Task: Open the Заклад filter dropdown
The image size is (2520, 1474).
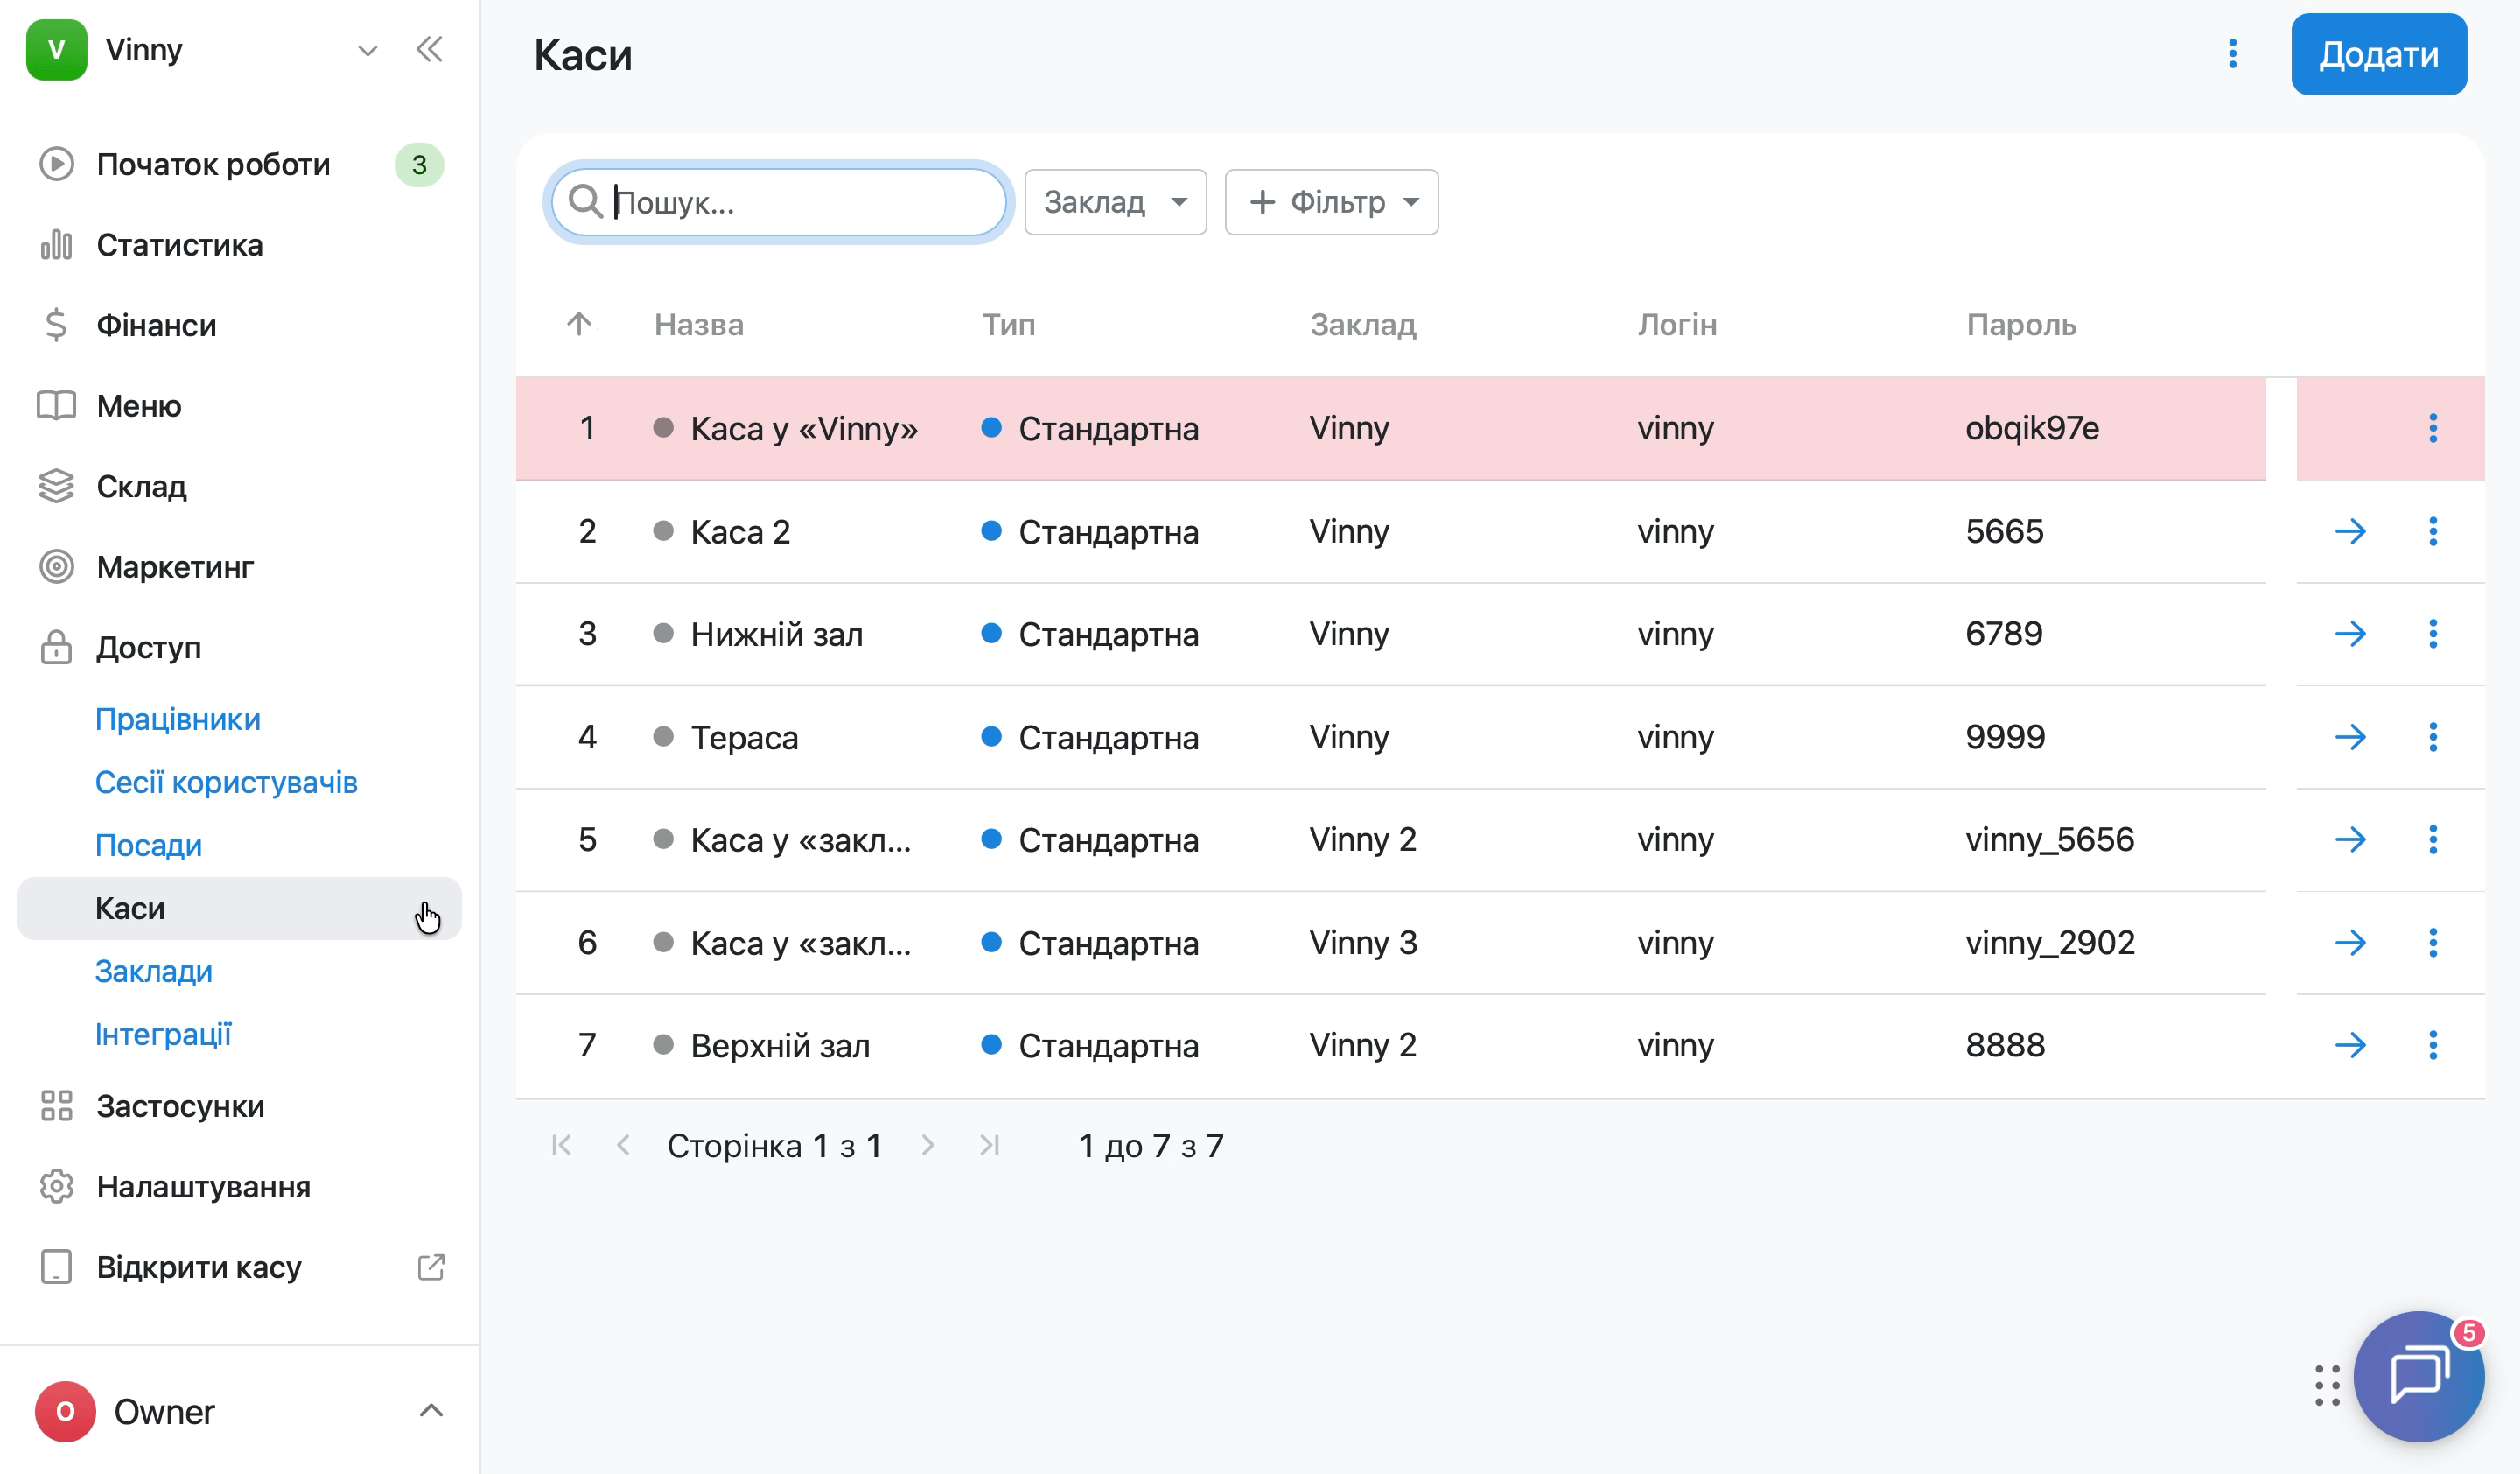Action: (x=1115, y=202)
